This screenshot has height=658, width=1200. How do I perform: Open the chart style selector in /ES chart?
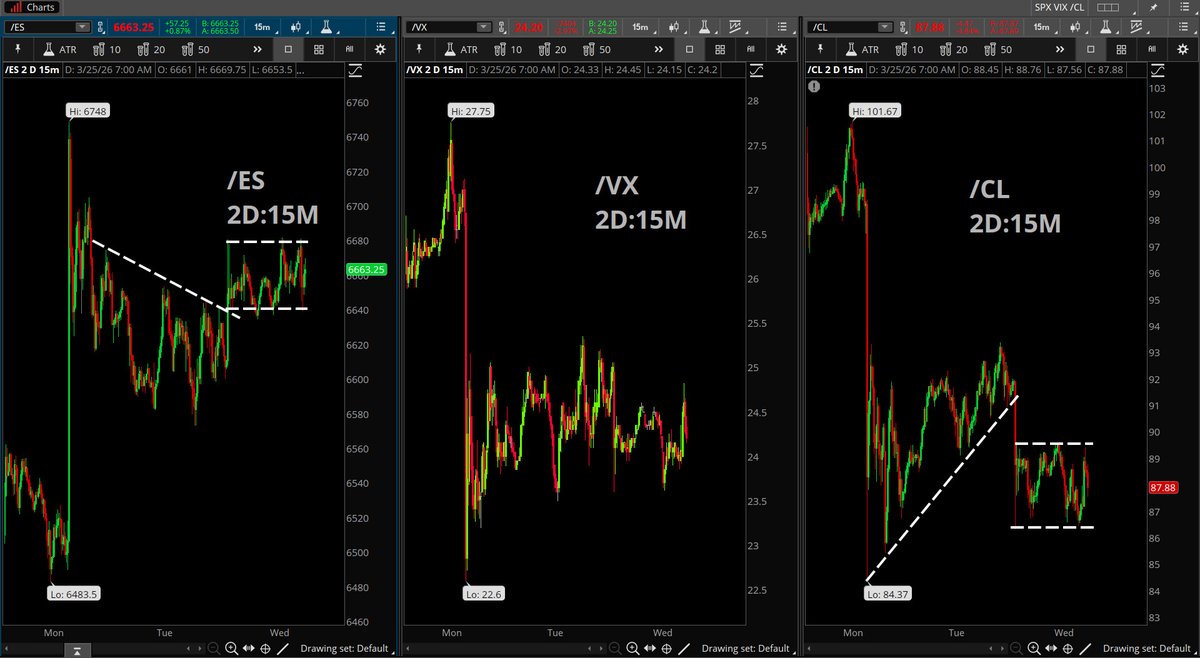tap(296, 27)
